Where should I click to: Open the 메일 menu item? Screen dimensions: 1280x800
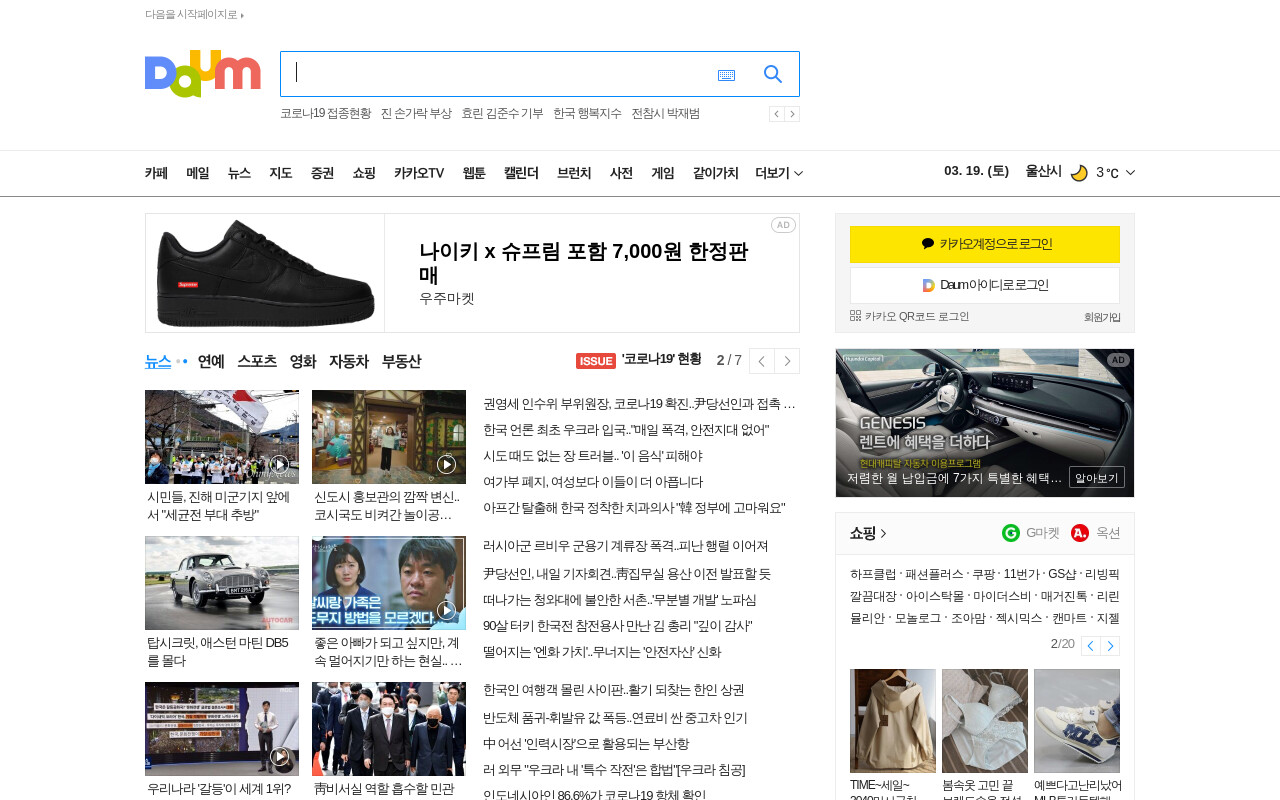[198, 173]
